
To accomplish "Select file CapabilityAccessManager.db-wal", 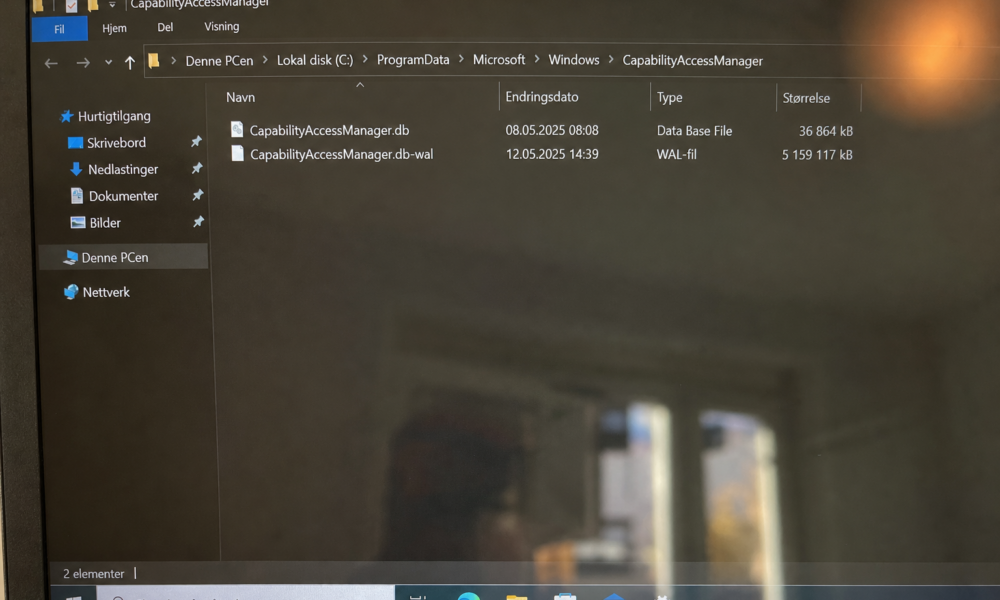I will [x=342, y=154].
